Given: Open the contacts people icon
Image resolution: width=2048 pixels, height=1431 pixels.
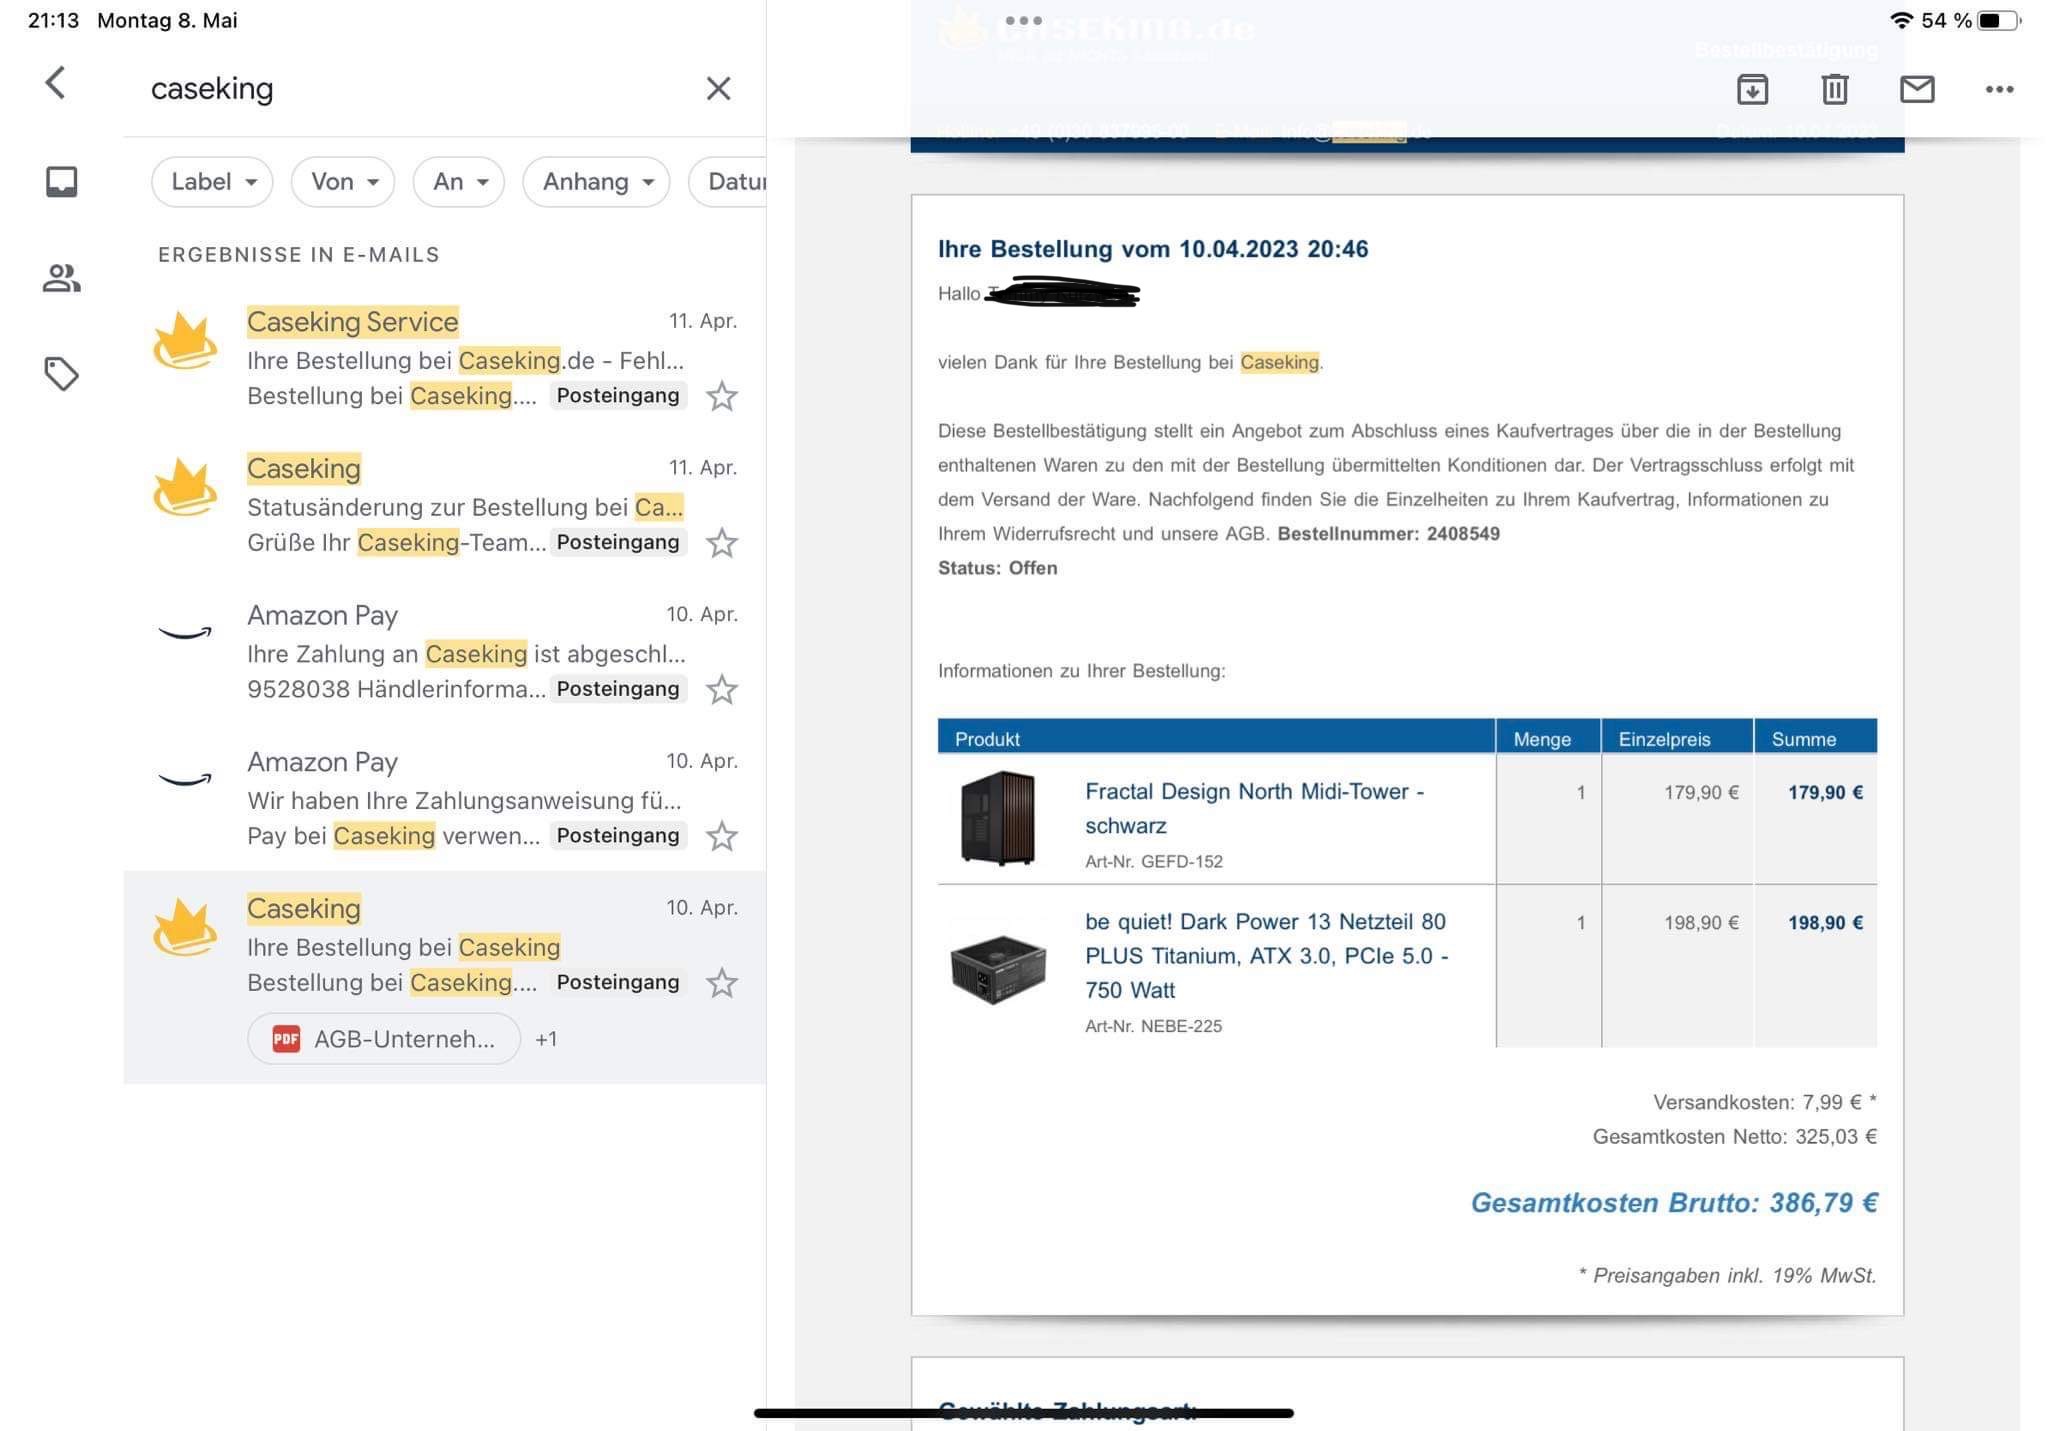Looking at the screenshot, I should (x=62, y=278).
